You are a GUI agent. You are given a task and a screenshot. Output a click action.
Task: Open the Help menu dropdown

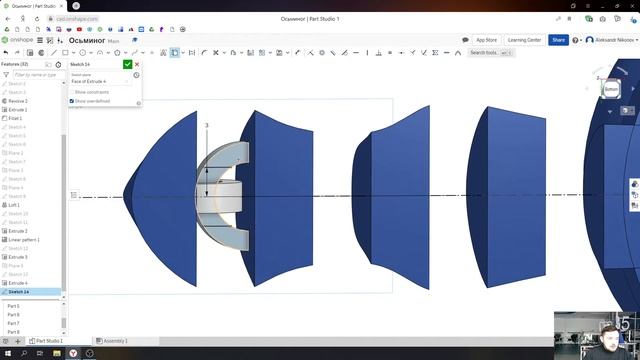pyautogui.click(x=577, y=40)
